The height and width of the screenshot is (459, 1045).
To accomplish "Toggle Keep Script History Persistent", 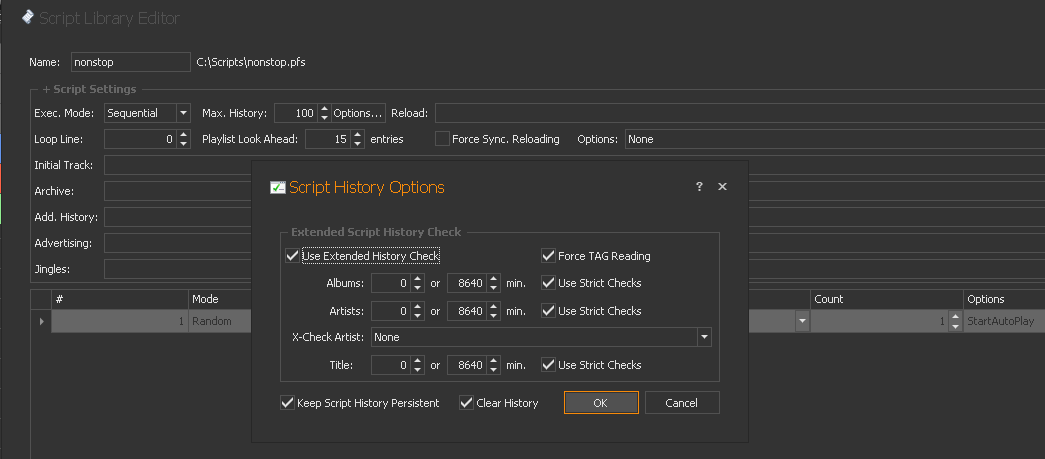I will pos(287,403).
